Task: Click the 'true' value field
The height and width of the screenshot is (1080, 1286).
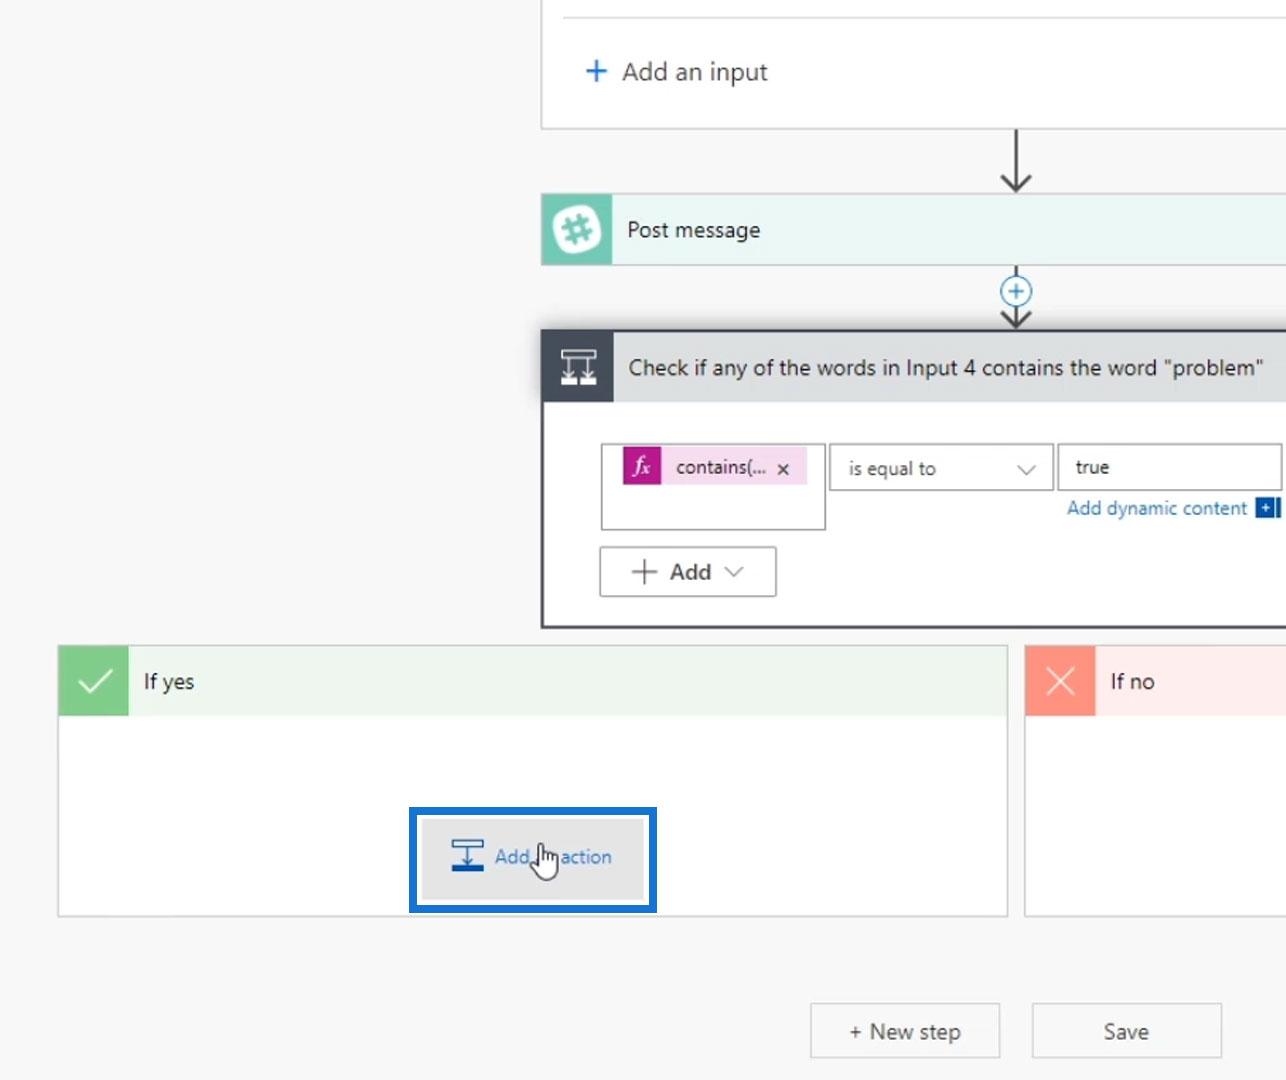Action: point(1170,467)
